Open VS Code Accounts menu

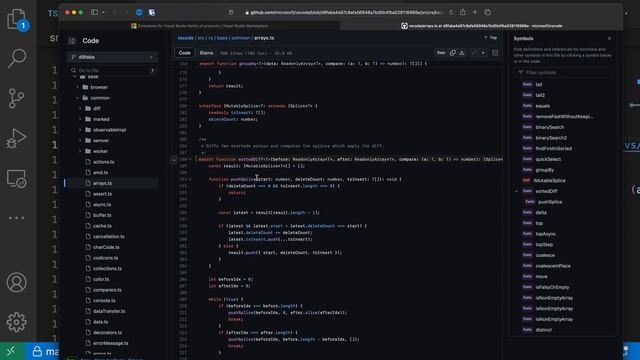click(16, 282)
